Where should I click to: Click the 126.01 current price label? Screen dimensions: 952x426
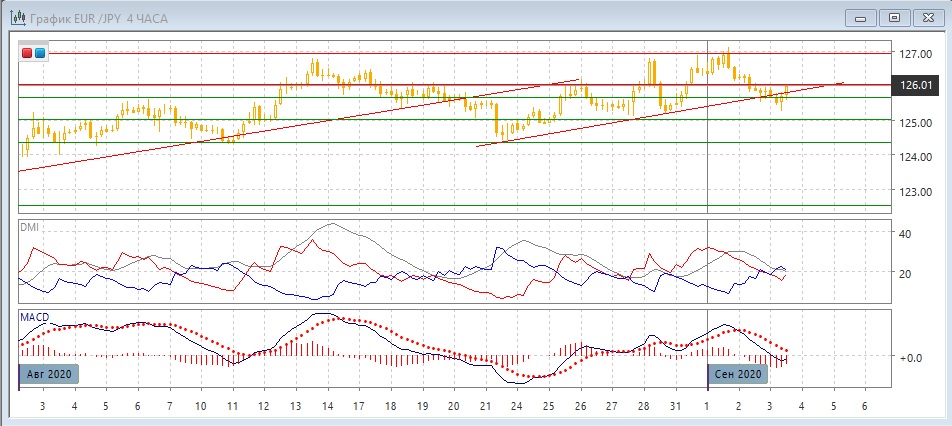point(916,86)
